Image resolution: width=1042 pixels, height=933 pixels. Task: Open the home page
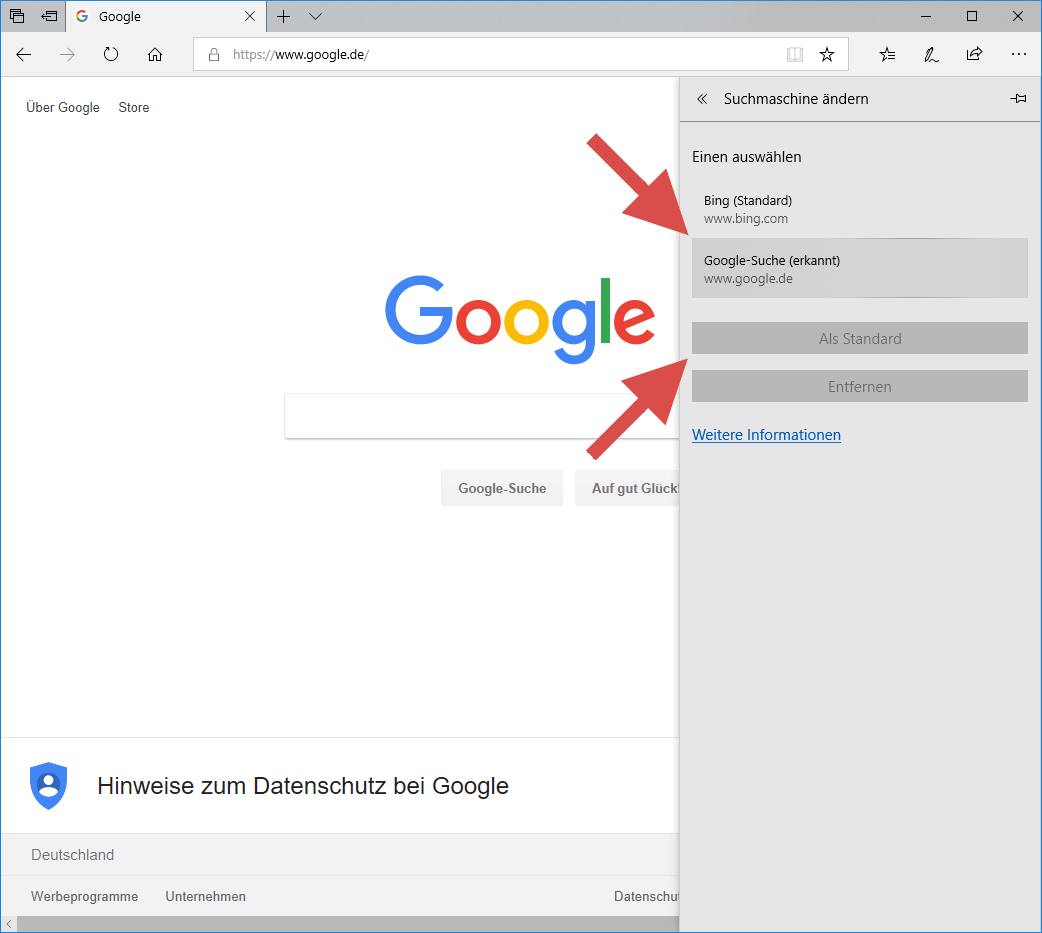[x=155, y=54]
